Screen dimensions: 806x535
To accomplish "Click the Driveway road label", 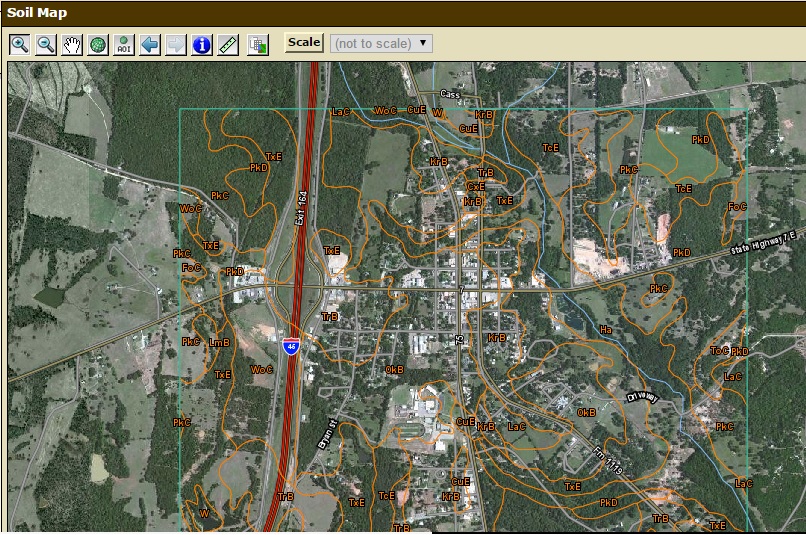I will pyautogui.click(x=643, y=398).
